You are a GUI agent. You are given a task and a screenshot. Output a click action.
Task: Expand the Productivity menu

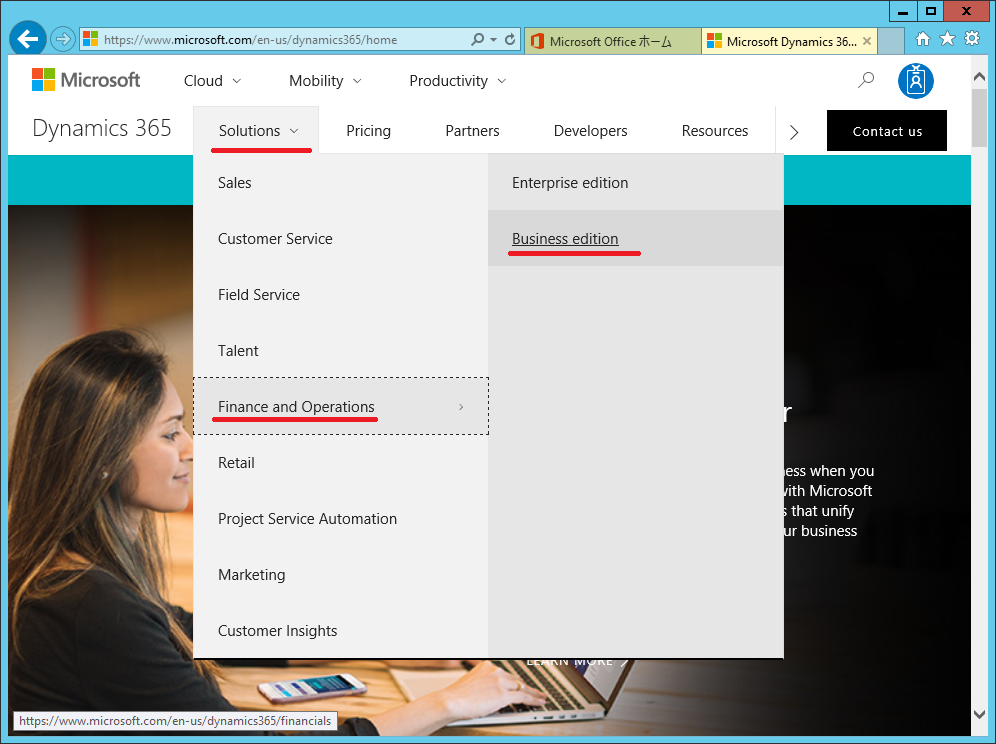coord(457,81)
